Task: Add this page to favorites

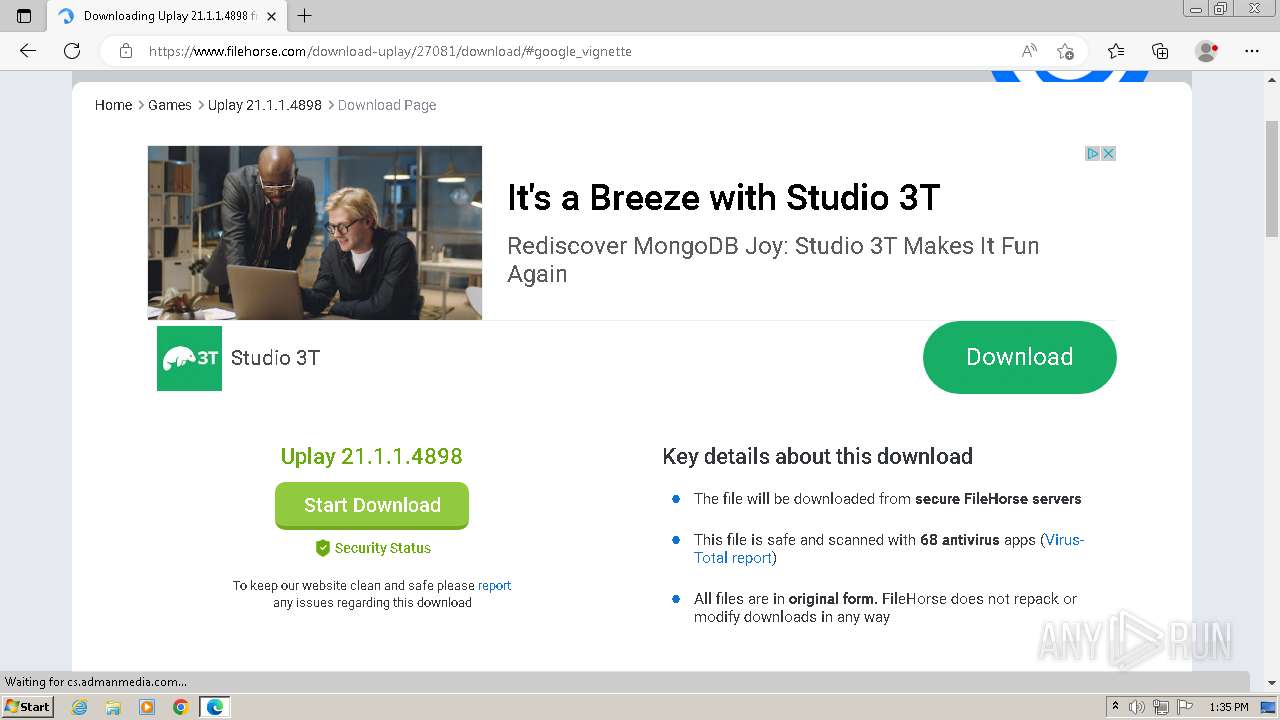Action: click(1065, 51)
